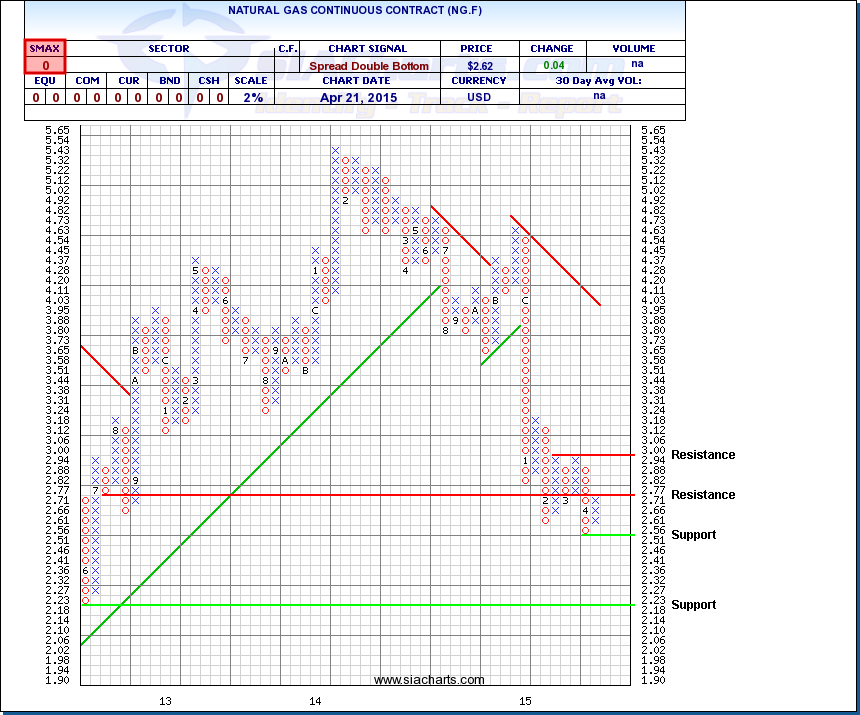Click the red SMAX score box
The height and width of the screenshot is (715, 860).
click(x=44, y=57)
